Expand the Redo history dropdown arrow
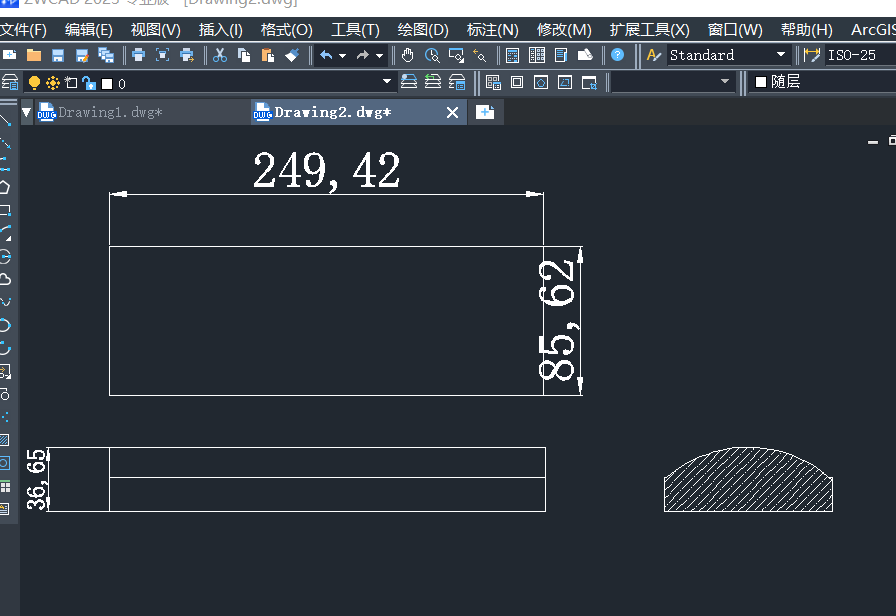Image resolution: width=896 pixels, height=616 pixels. [379, 55]
